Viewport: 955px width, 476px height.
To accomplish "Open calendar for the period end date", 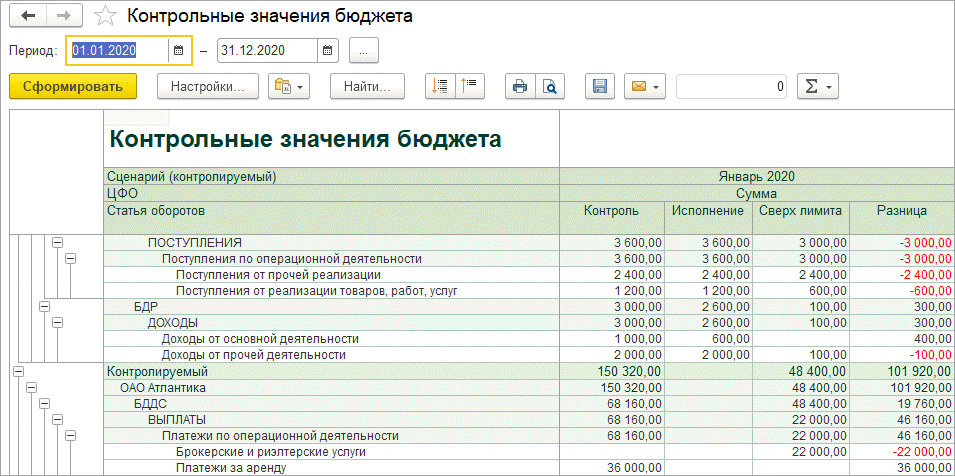I will 327,50.
